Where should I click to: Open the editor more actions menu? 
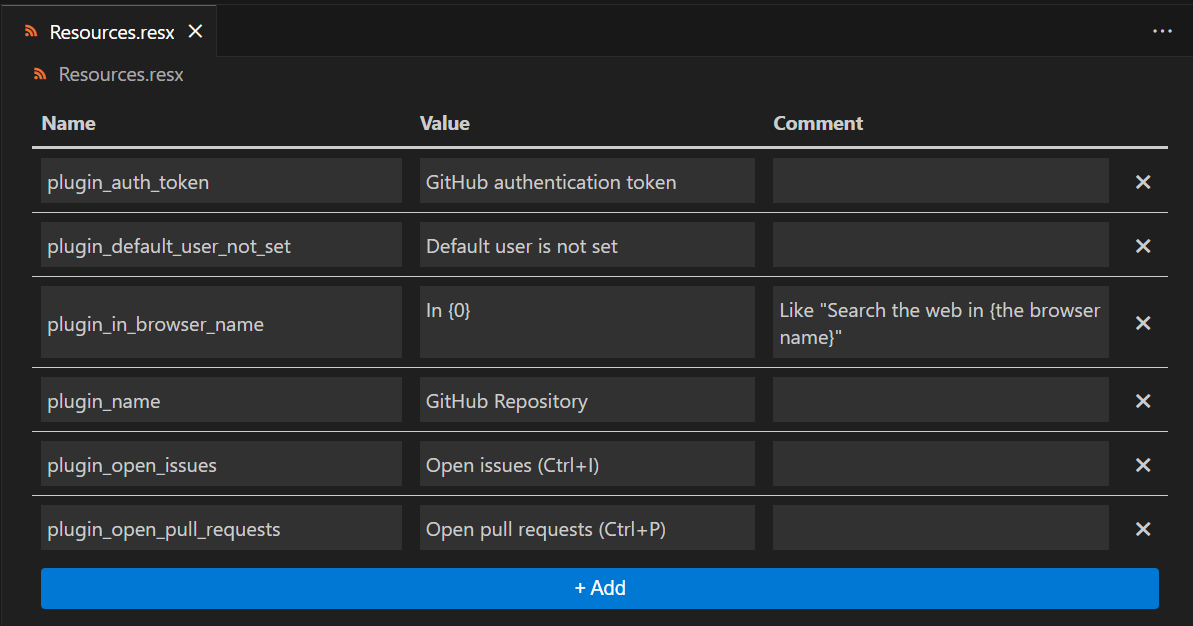1161,31
